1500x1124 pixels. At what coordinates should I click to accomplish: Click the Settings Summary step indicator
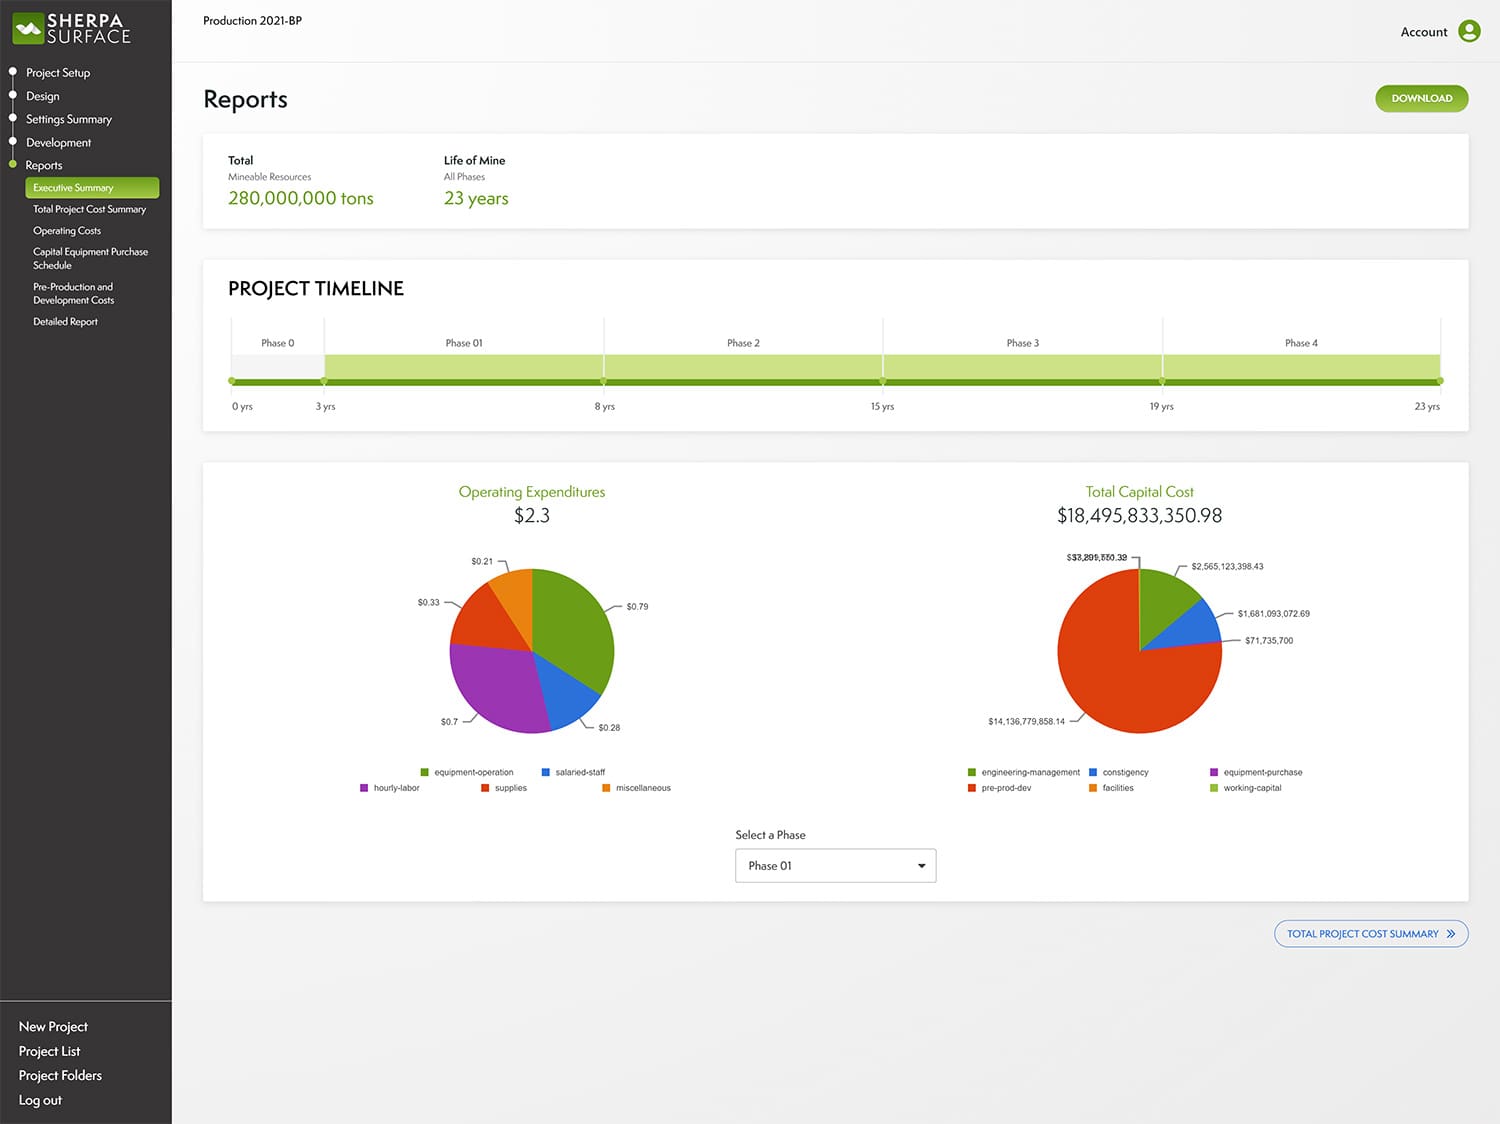14,119
